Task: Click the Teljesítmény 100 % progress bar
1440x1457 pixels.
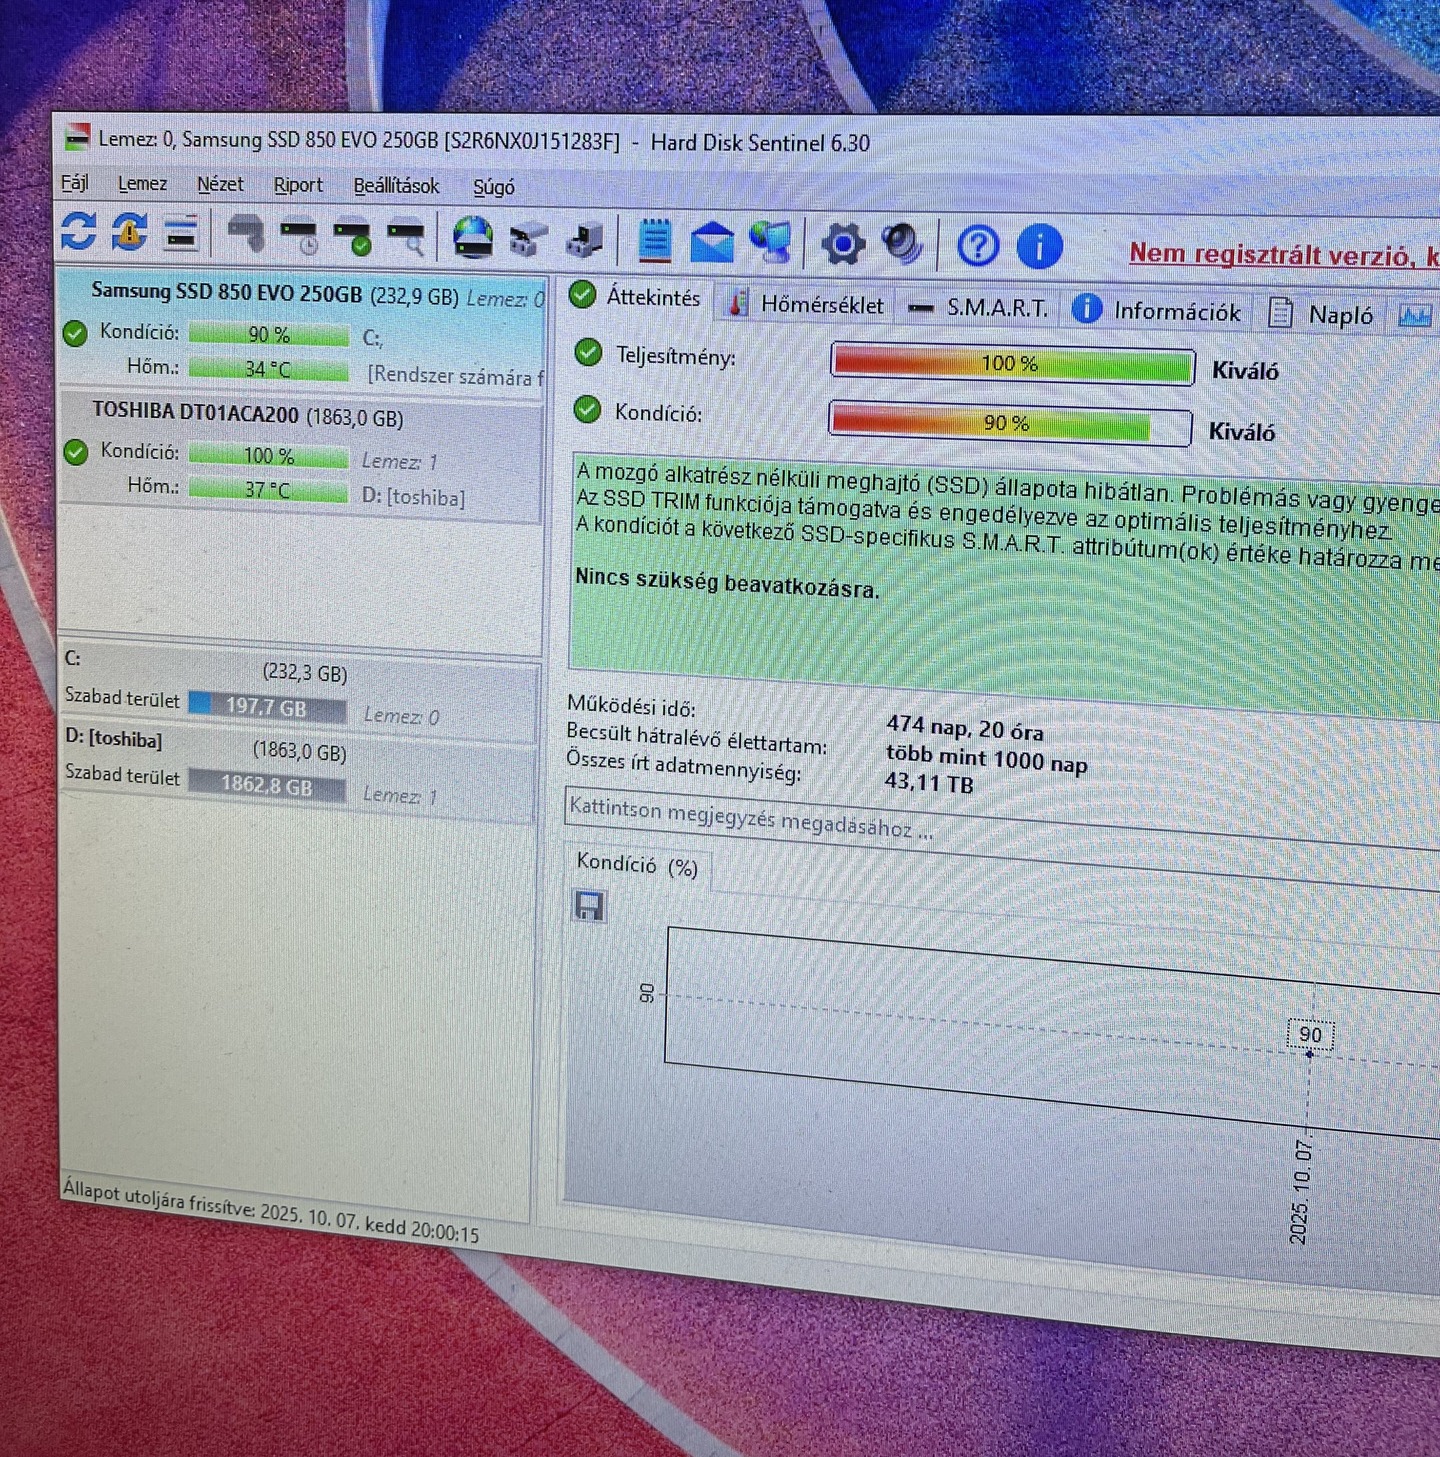Action: (x=1012, y=364)
